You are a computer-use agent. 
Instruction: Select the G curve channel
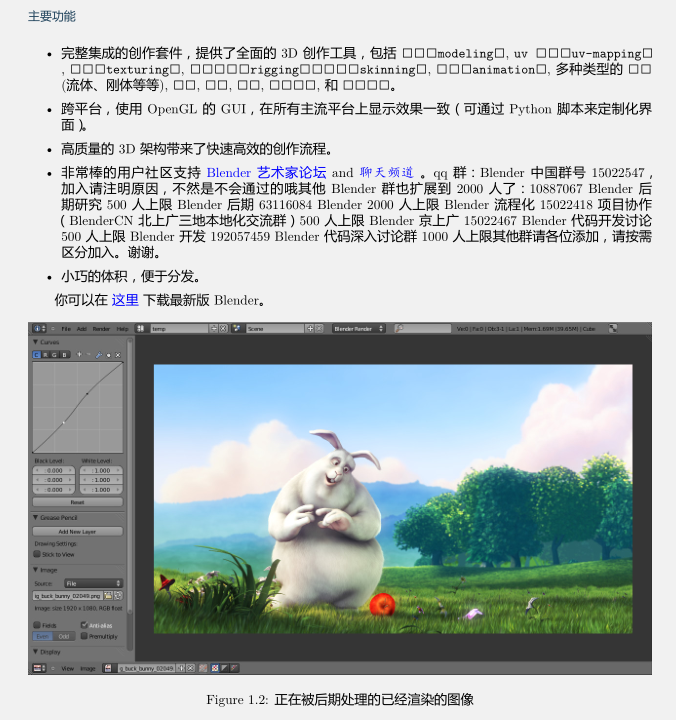(x=55, y=355)
